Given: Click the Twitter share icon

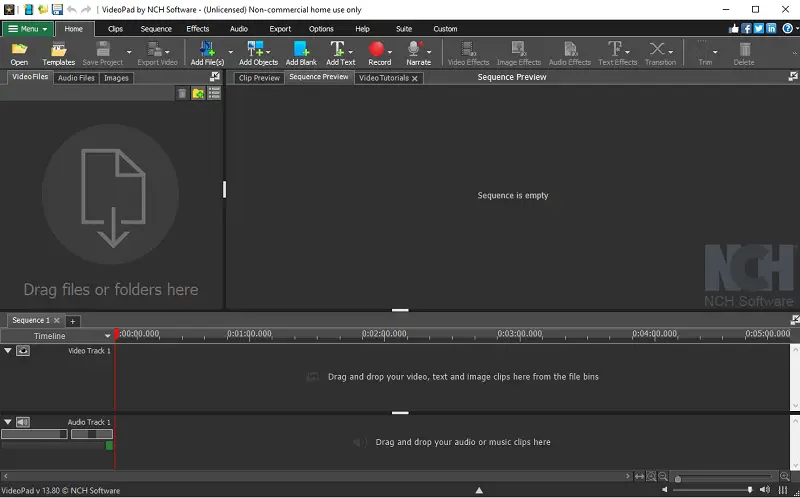Looking at the screenshot, I should click(x=759, y=29).
